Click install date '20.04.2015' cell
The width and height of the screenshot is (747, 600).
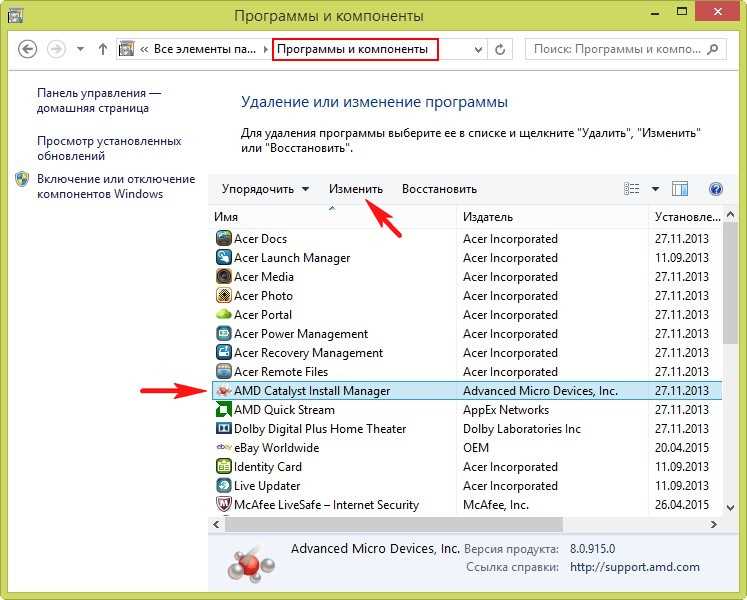[x=682, y=448]
